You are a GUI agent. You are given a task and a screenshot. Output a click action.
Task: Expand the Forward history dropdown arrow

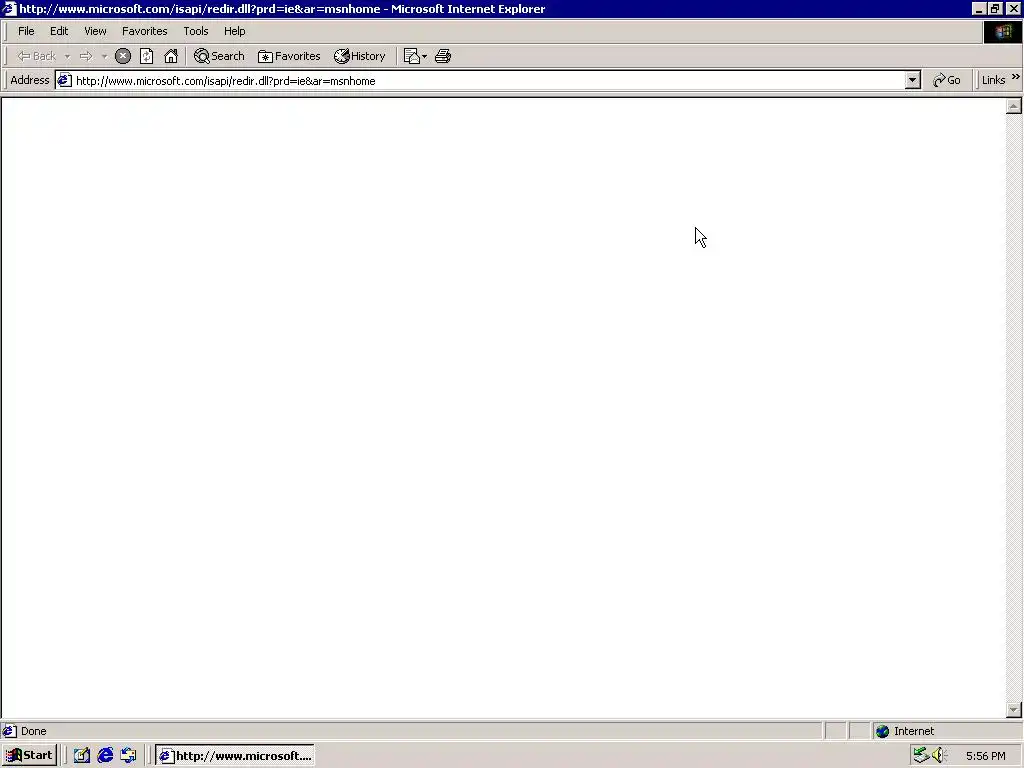(104, 56)
